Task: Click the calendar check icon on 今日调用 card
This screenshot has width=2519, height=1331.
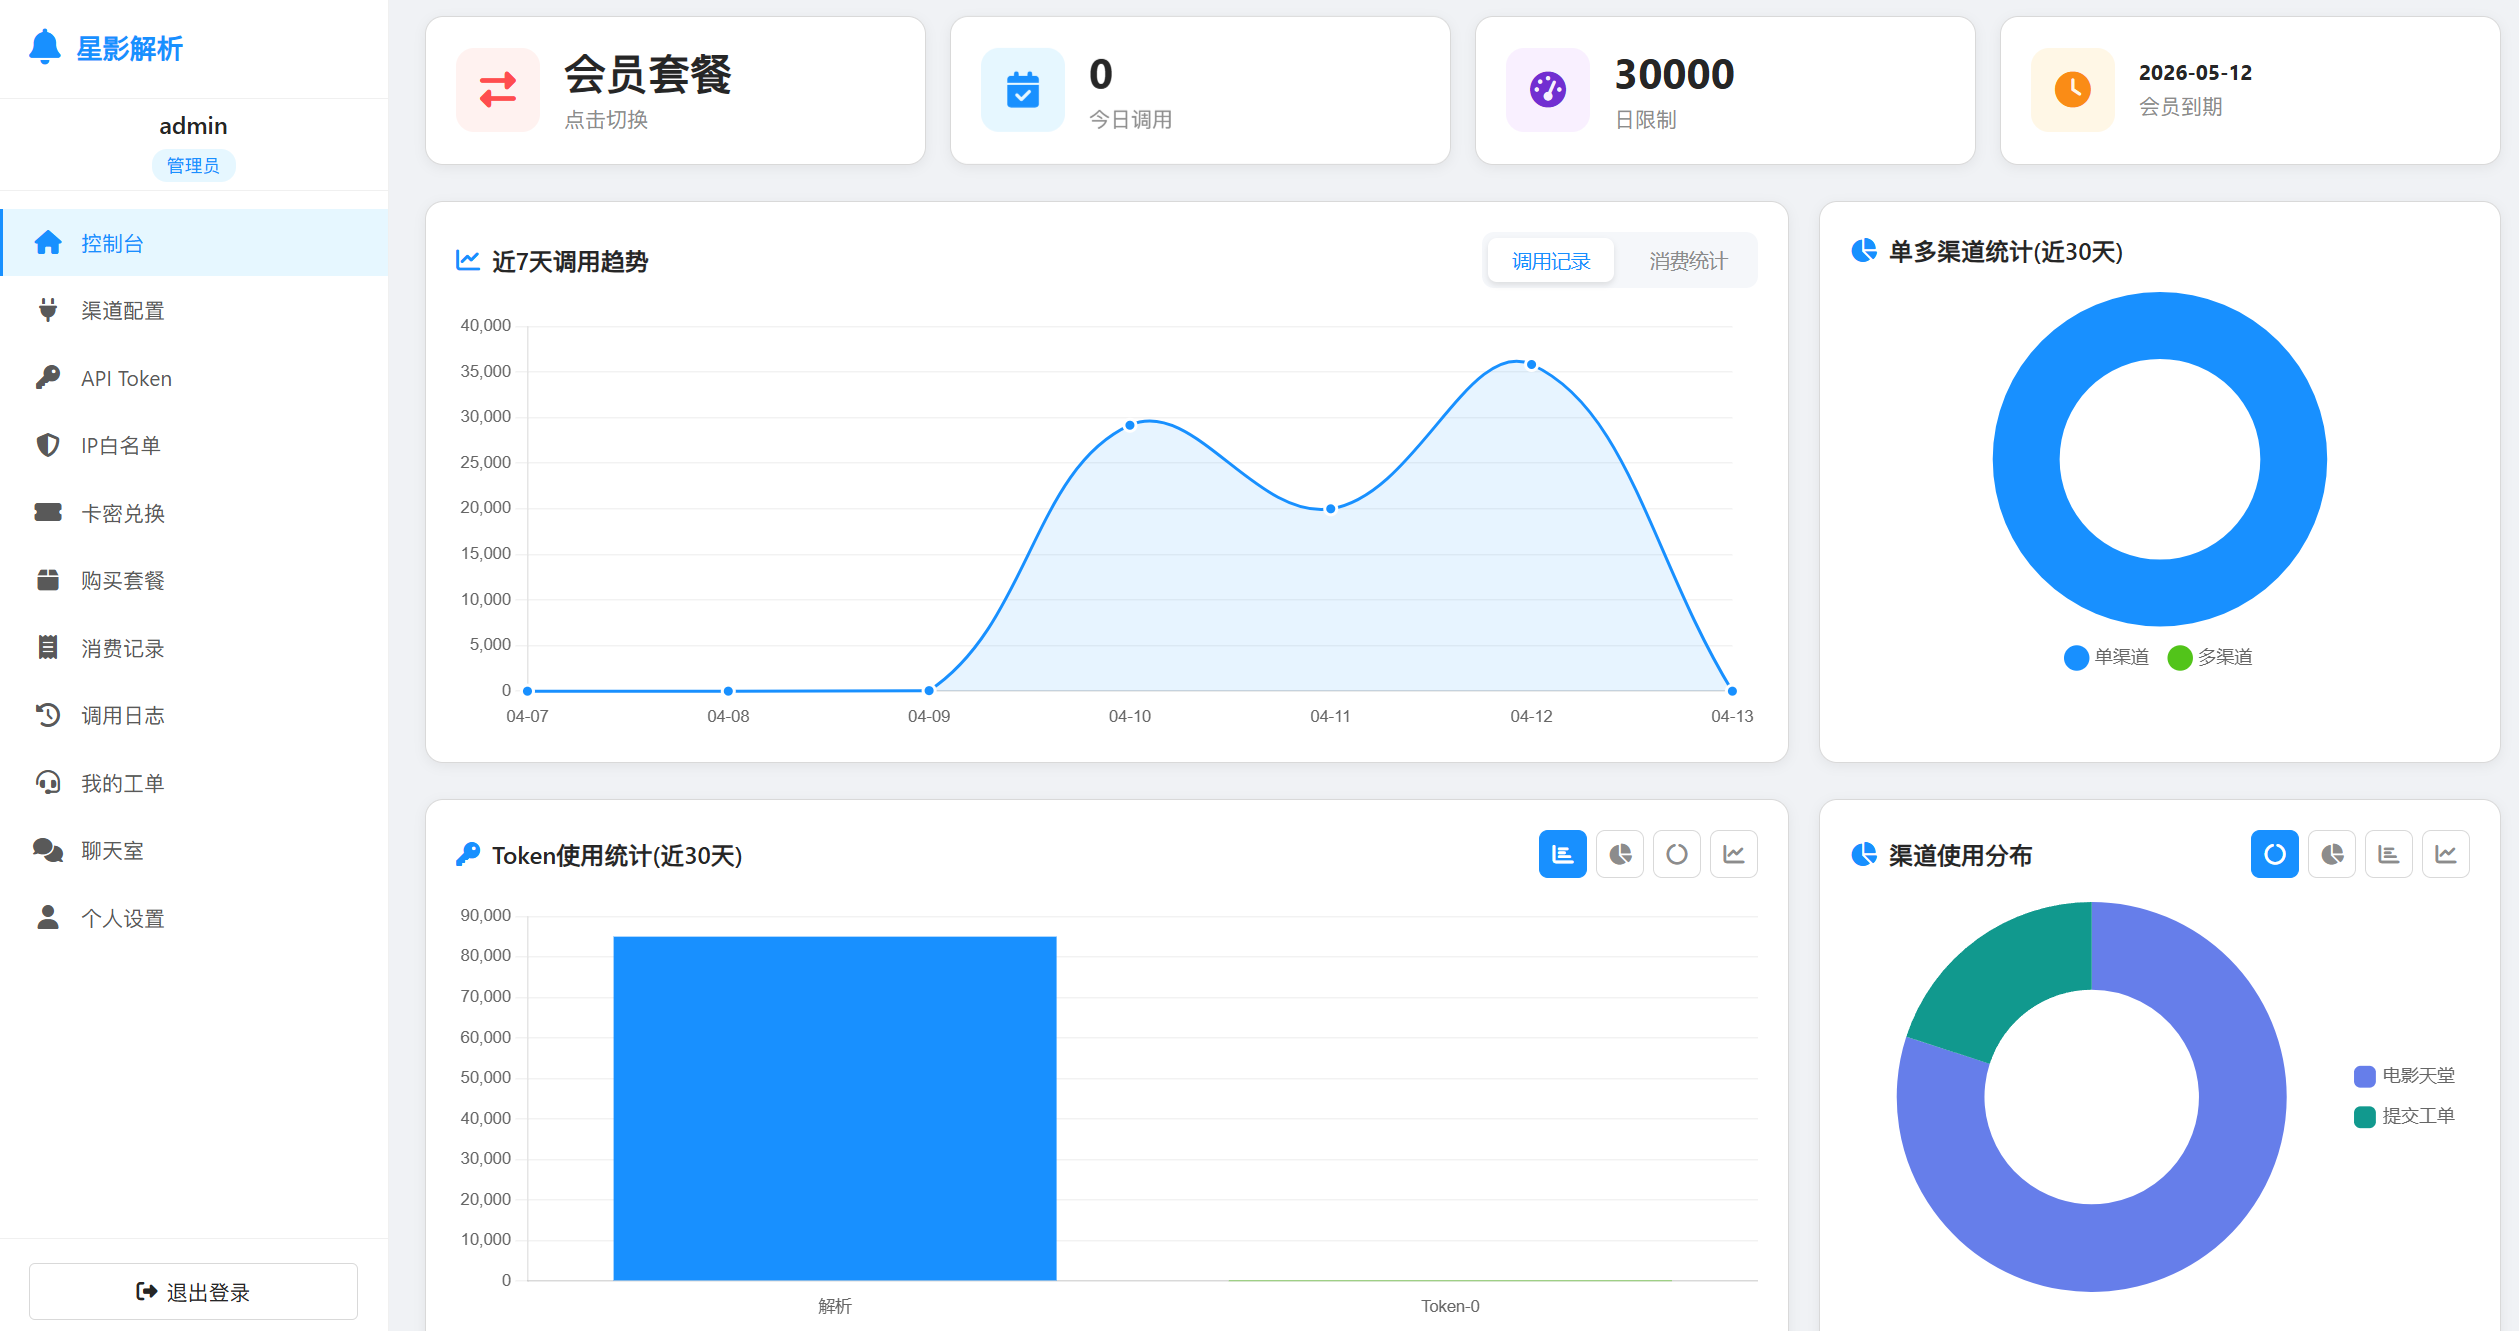Action: (x=1023, y=90)
